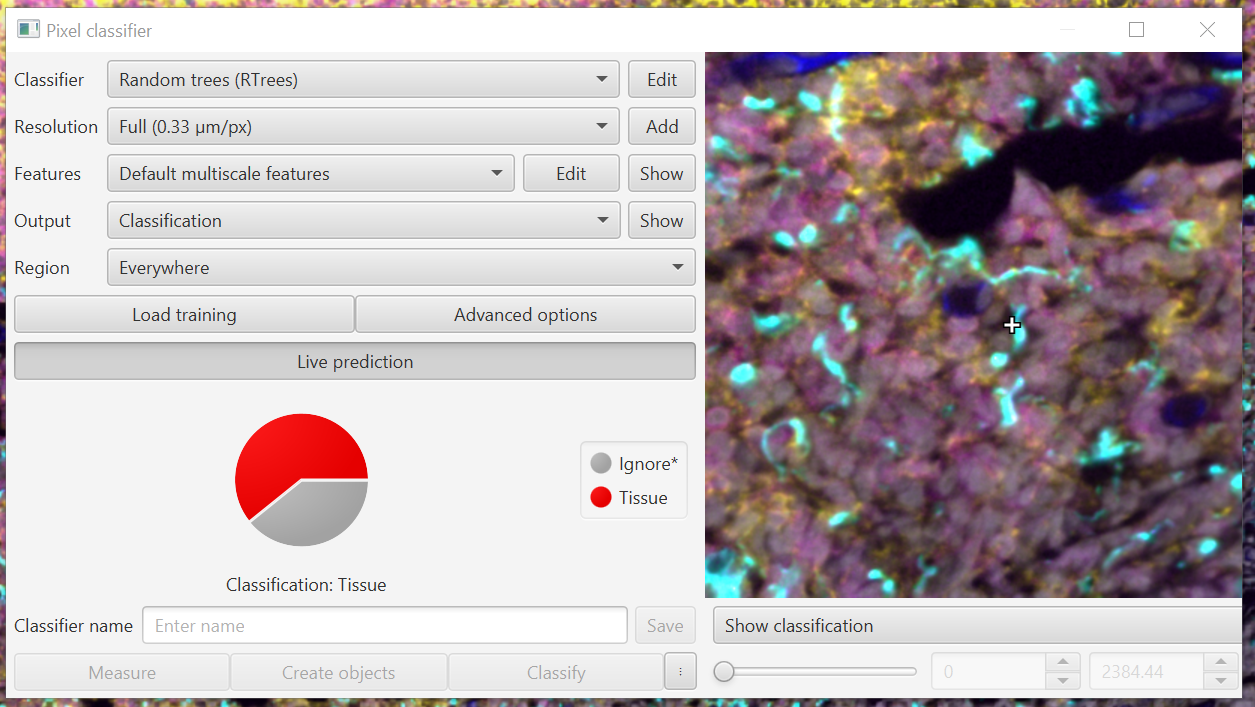Open the Resolution dropdown

363,127
